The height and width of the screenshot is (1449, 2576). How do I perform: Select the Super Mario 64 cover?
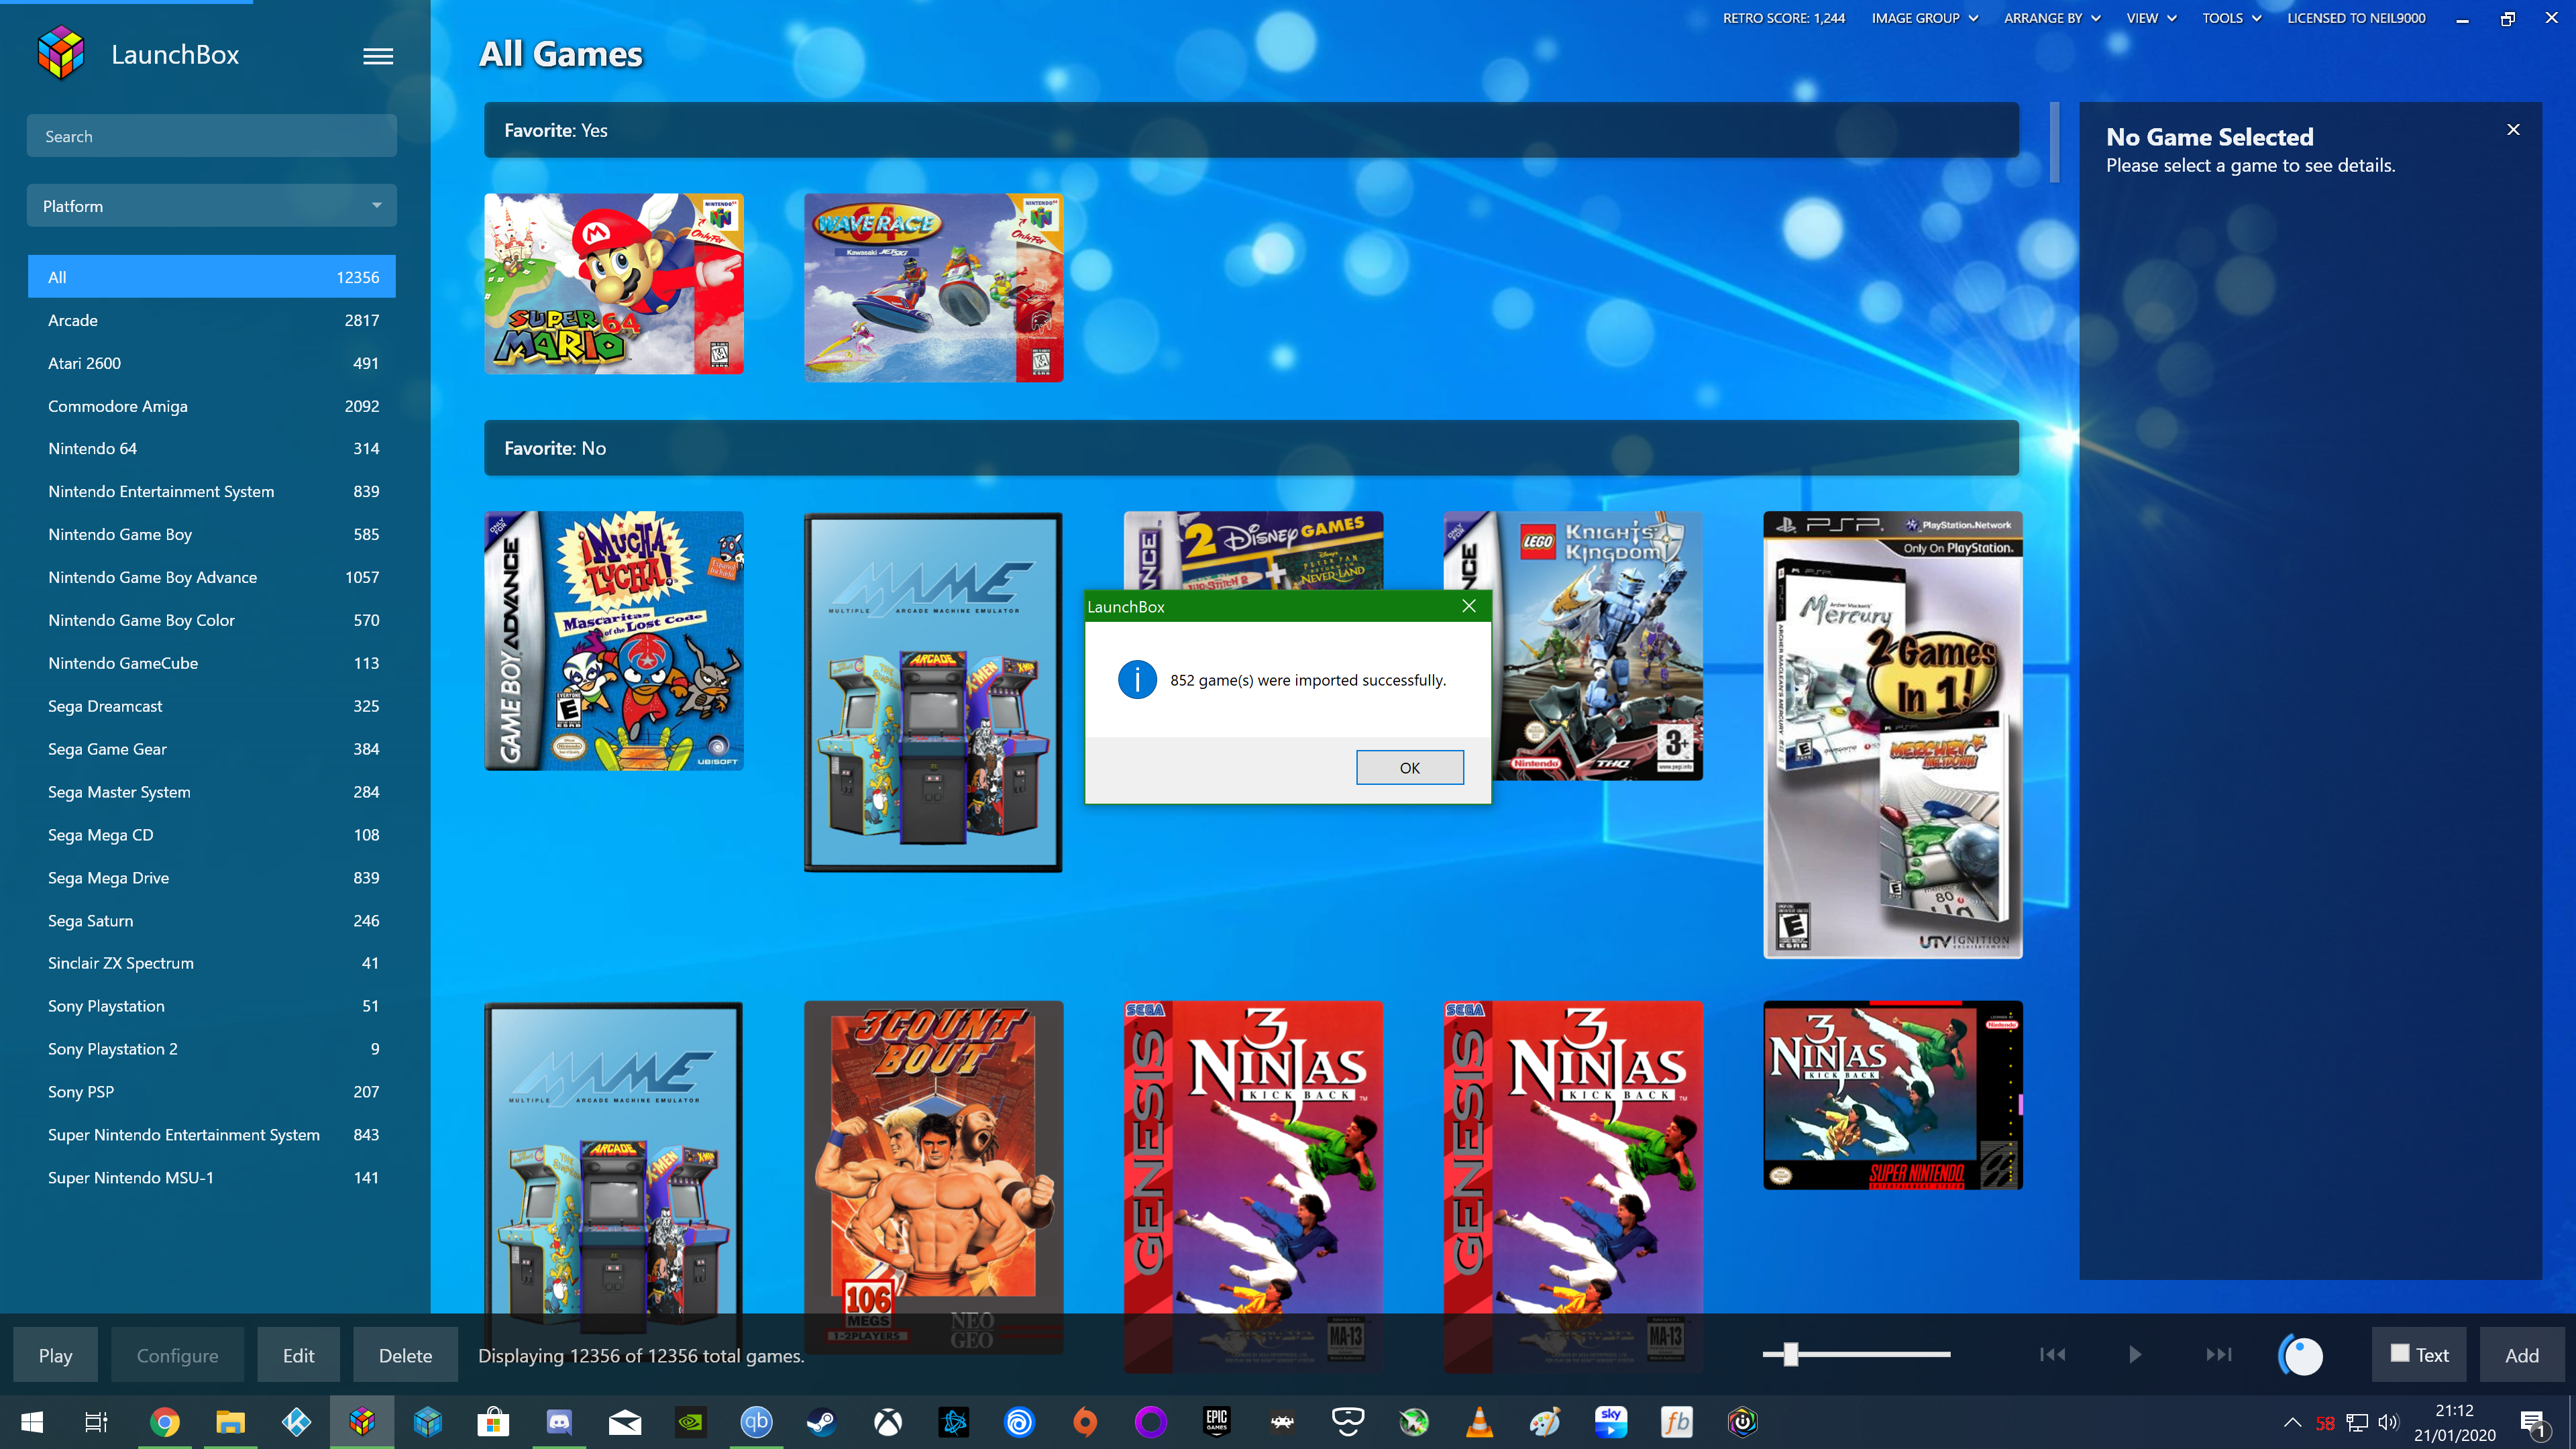click(613, 284)
